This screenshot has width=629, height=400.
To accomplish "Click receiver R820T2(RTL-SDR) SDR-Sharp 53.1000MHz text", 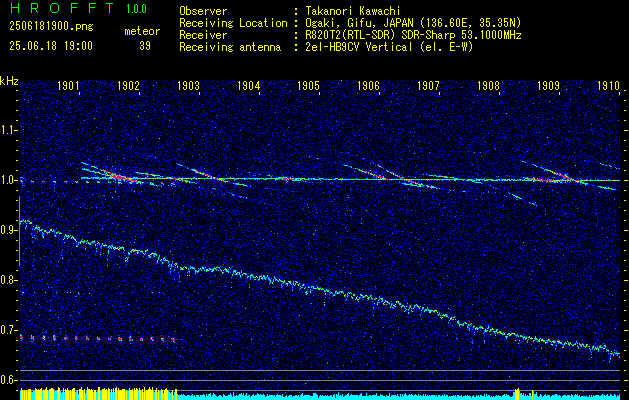I will click(x=413, y=35).
